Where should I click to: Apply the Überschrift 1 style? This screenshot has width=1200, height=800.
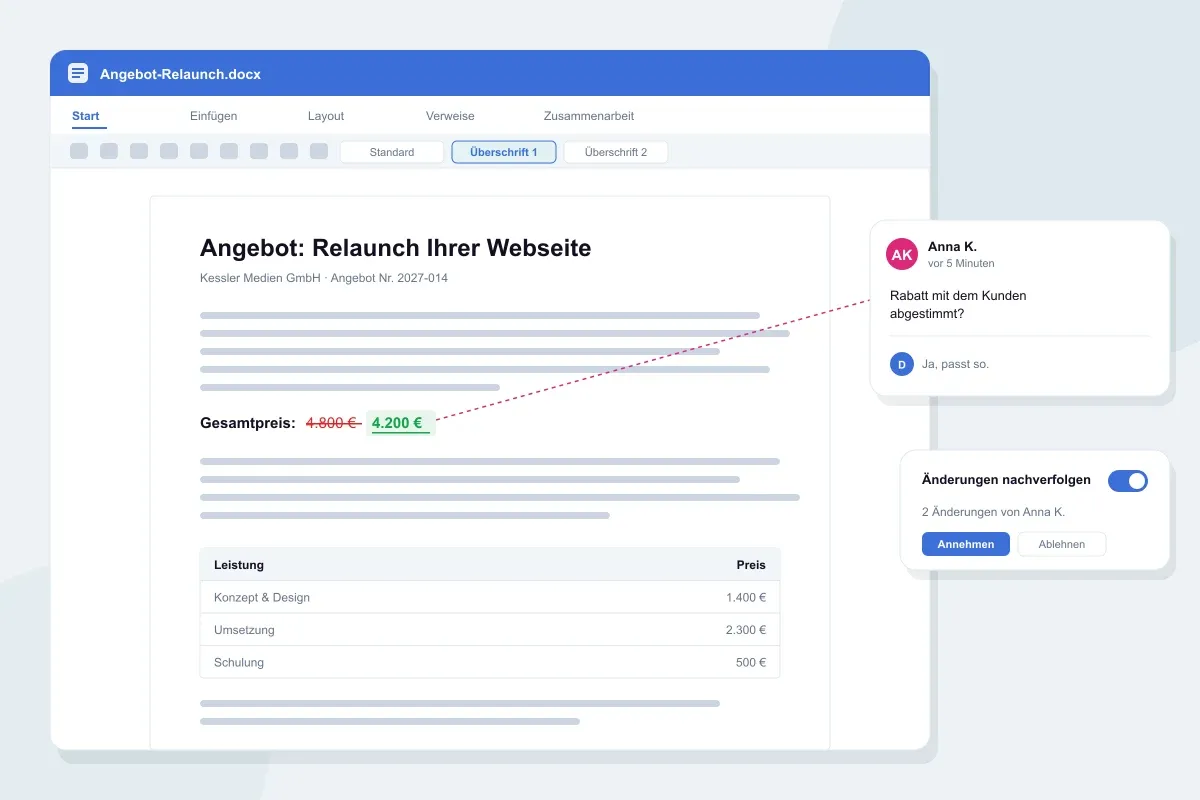504,152
